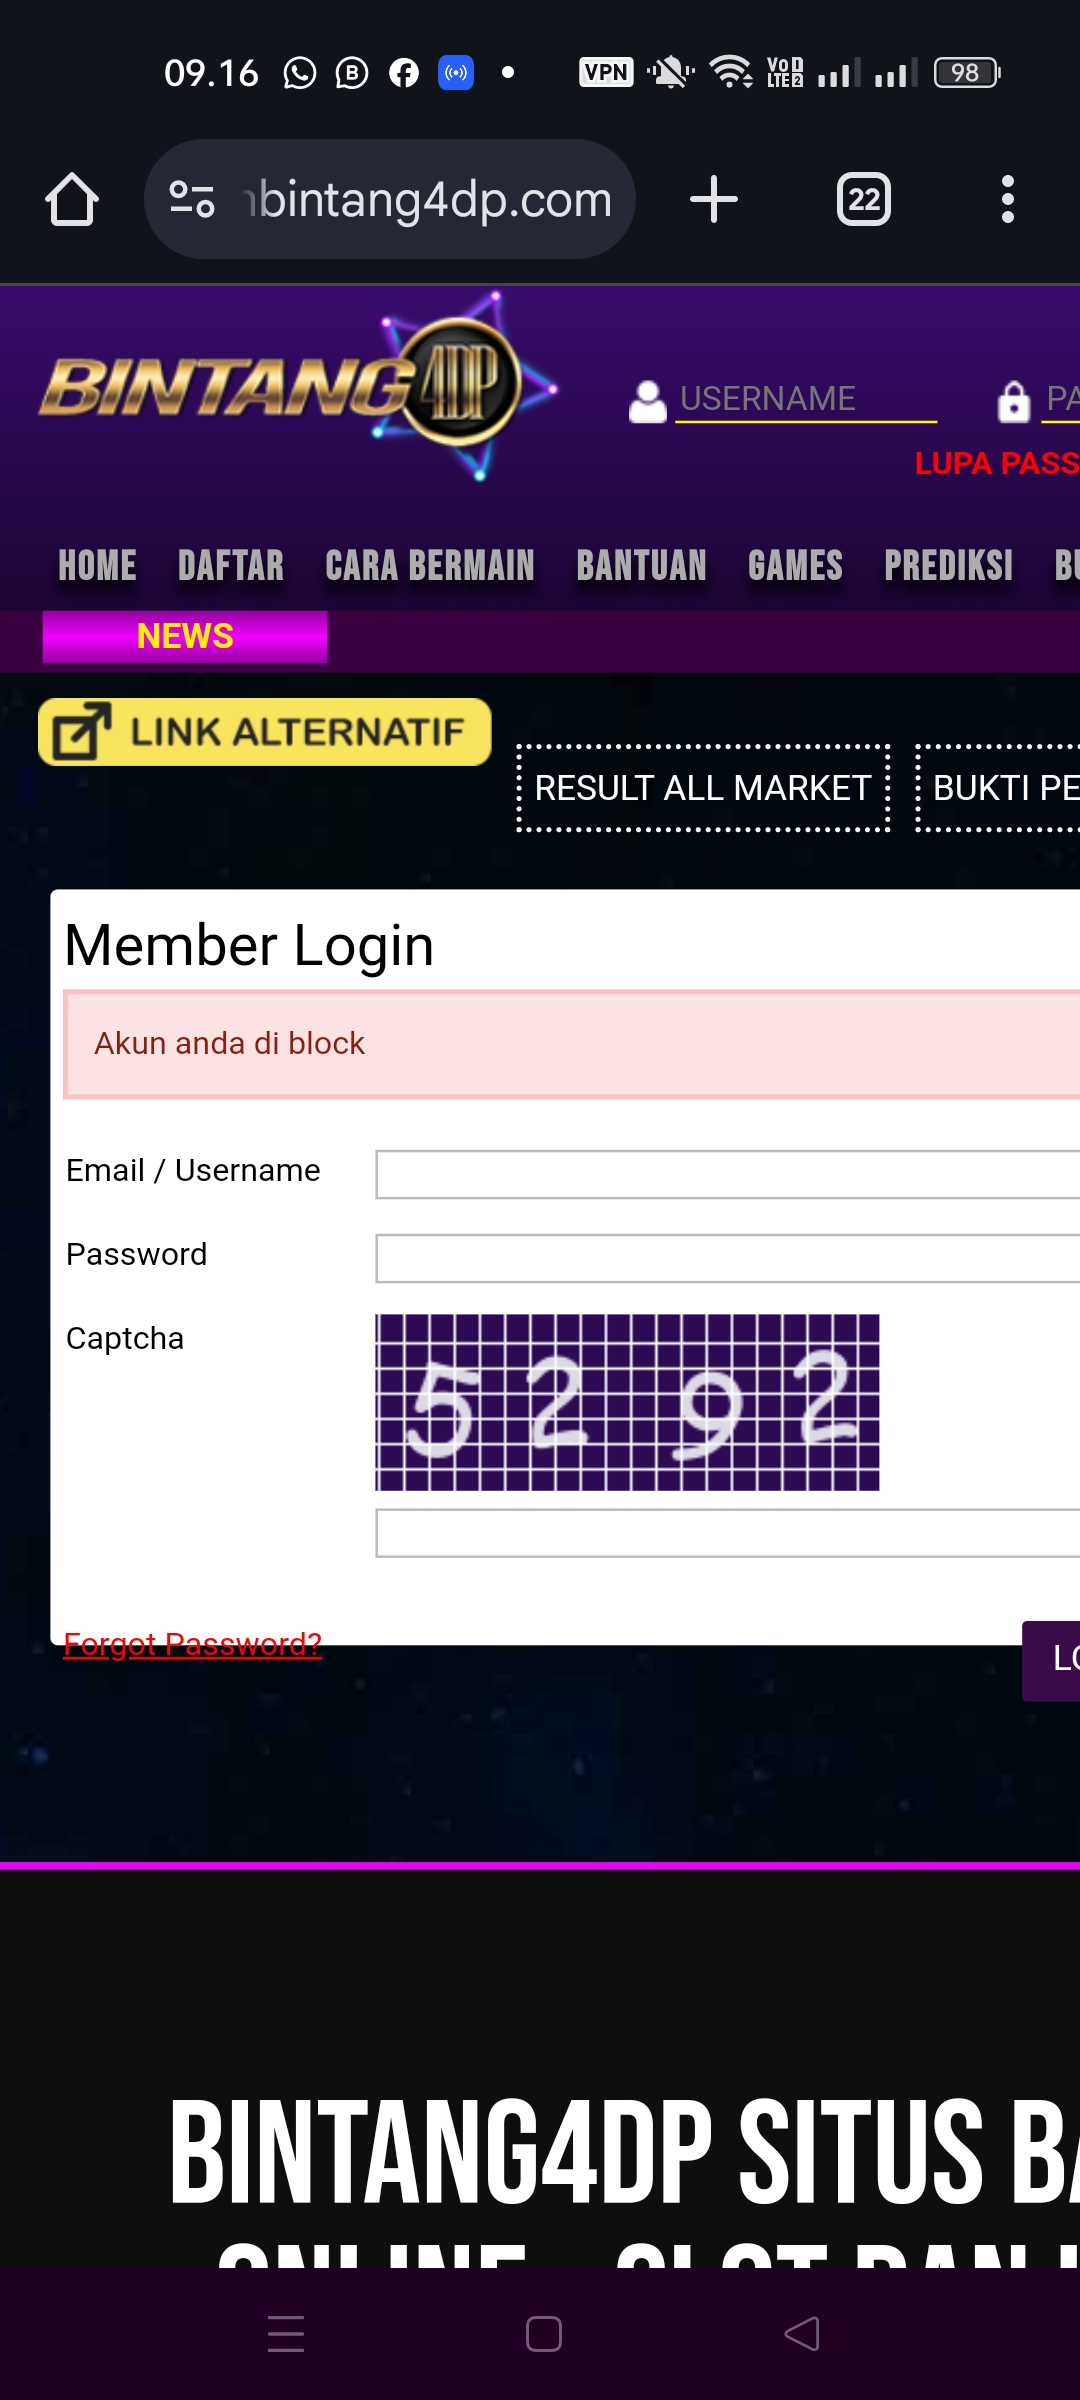This screenshot has width=1080, height=2400.
Task: Click the captcha code entry field
Action: point(727,1533)
